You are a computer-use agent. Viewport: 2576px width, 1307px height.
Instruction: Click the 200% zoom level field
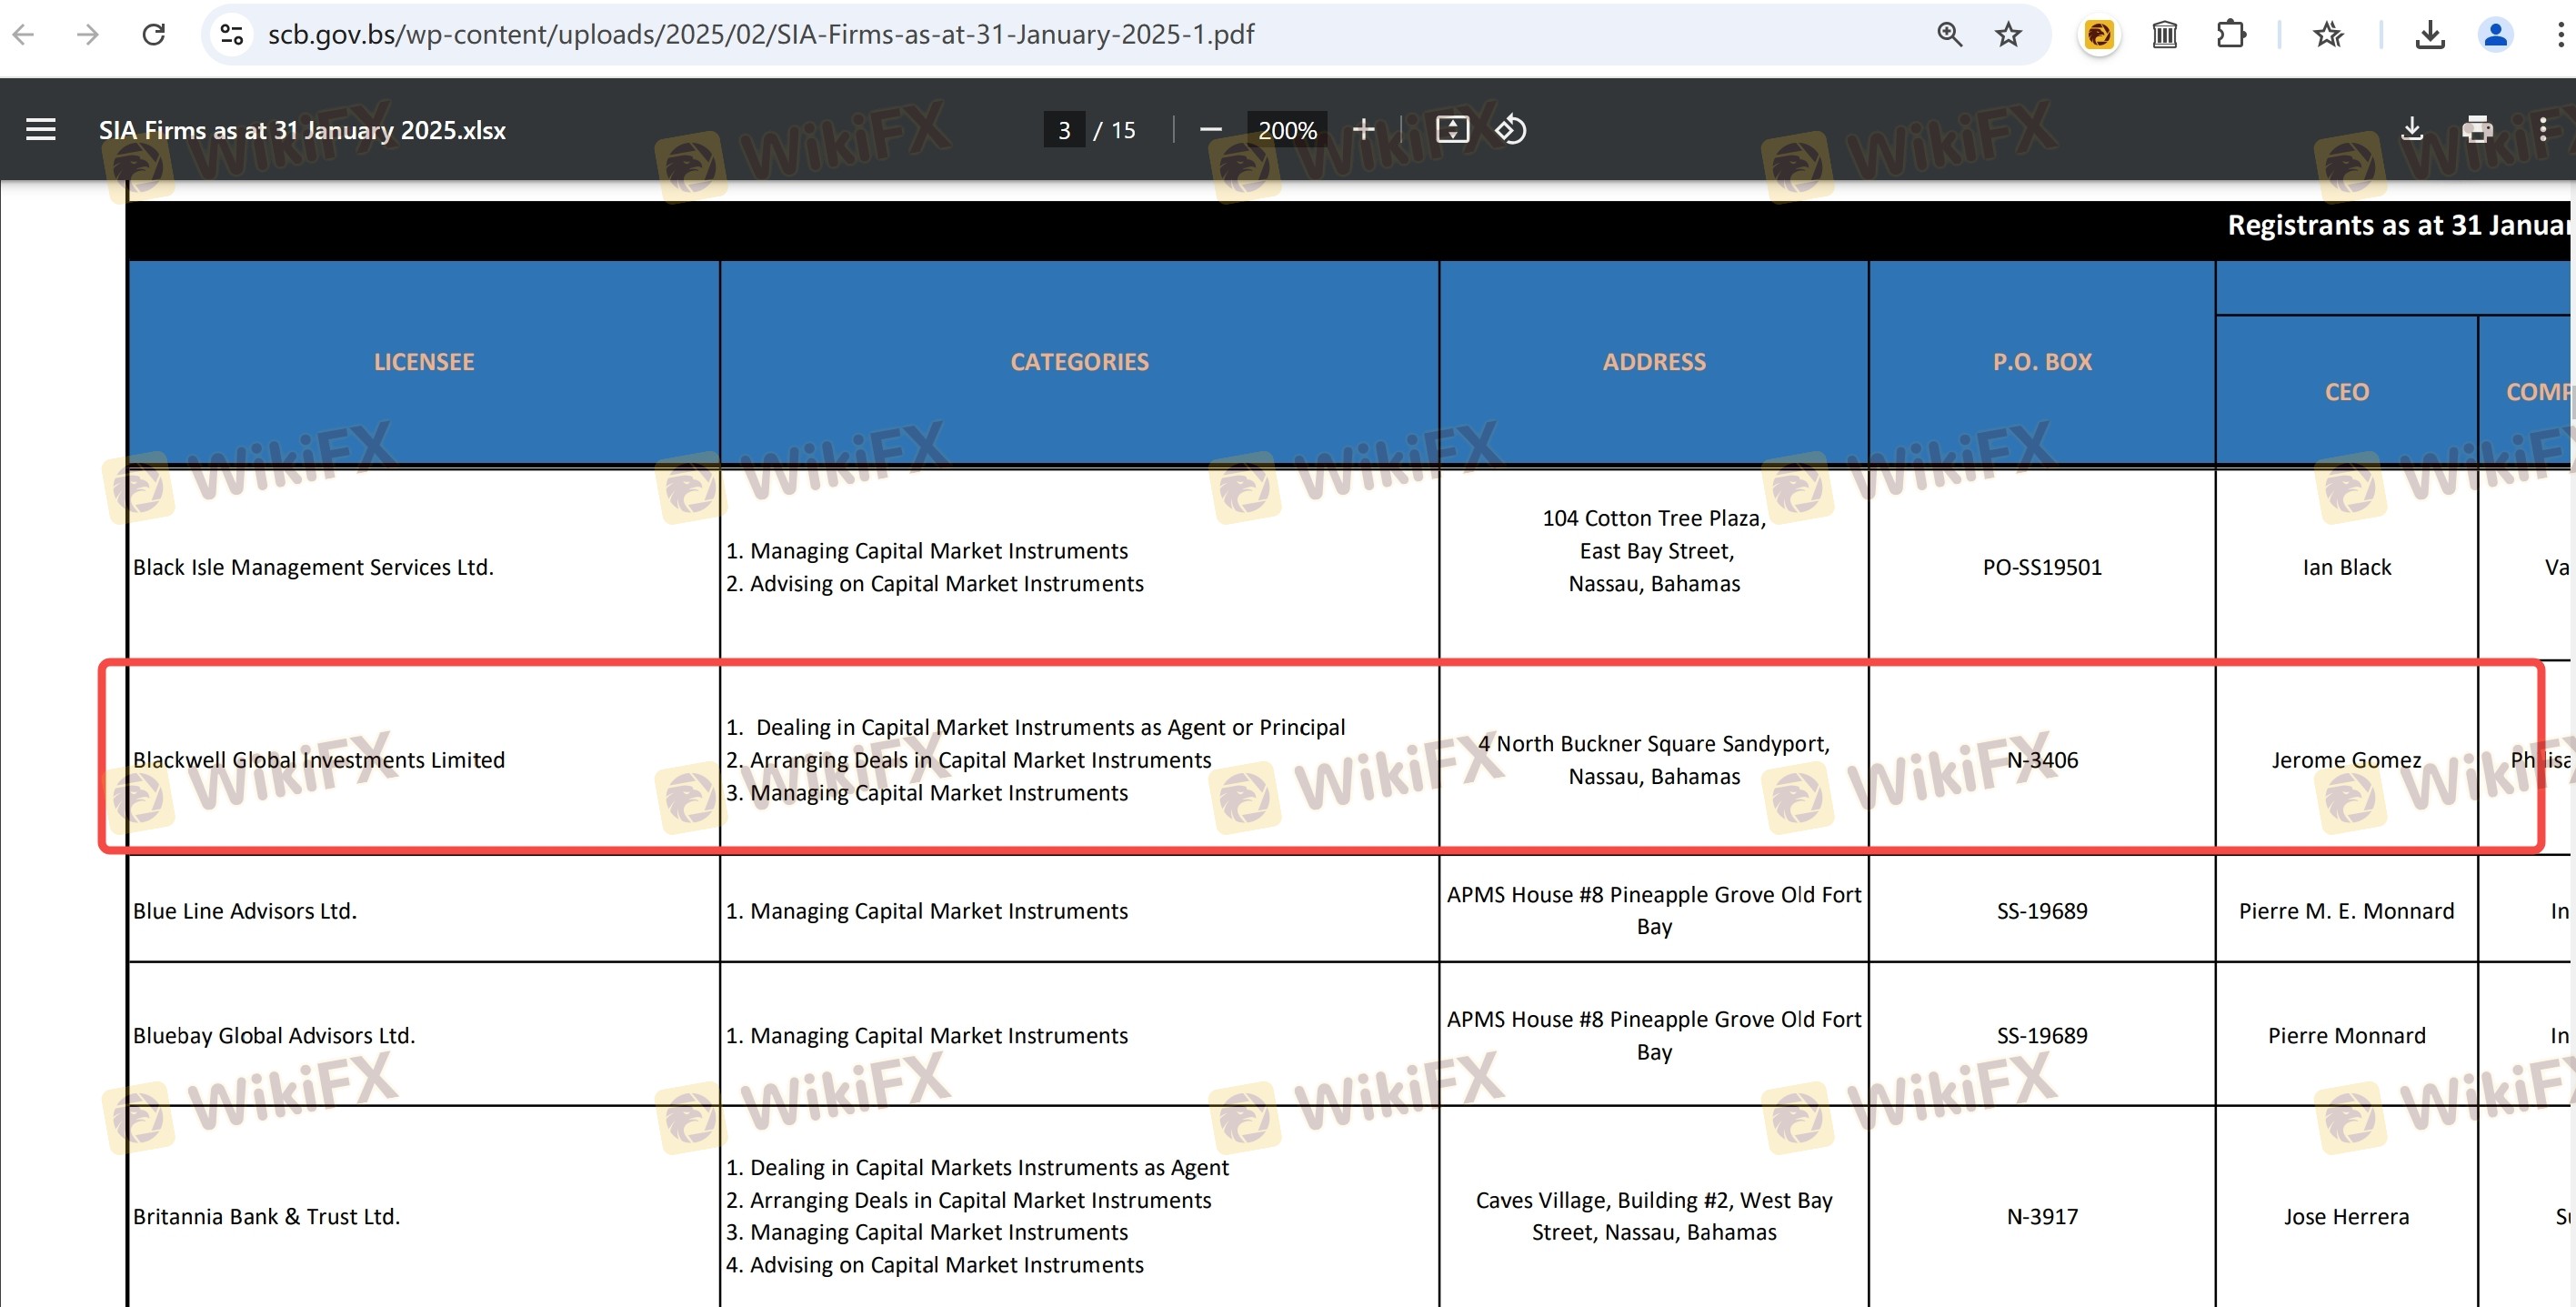tap(1286, 129)
